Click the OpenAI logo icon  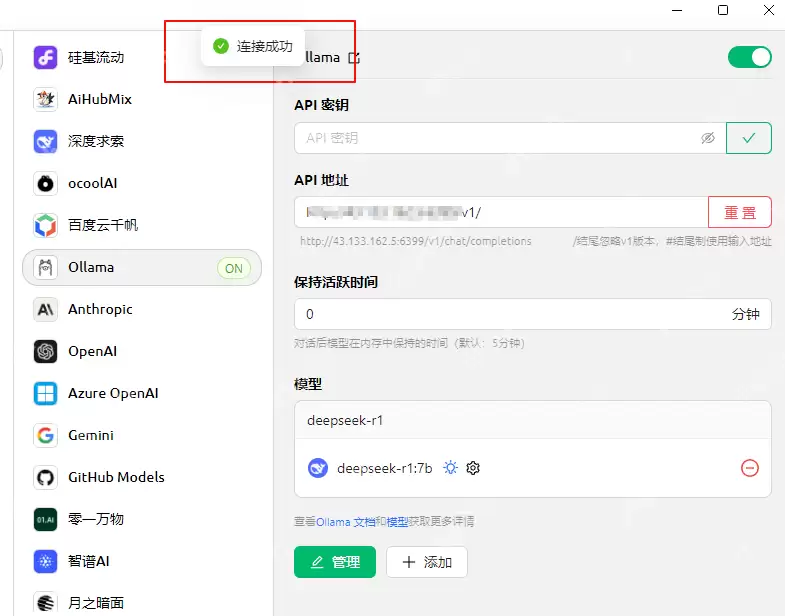[45, 352]
